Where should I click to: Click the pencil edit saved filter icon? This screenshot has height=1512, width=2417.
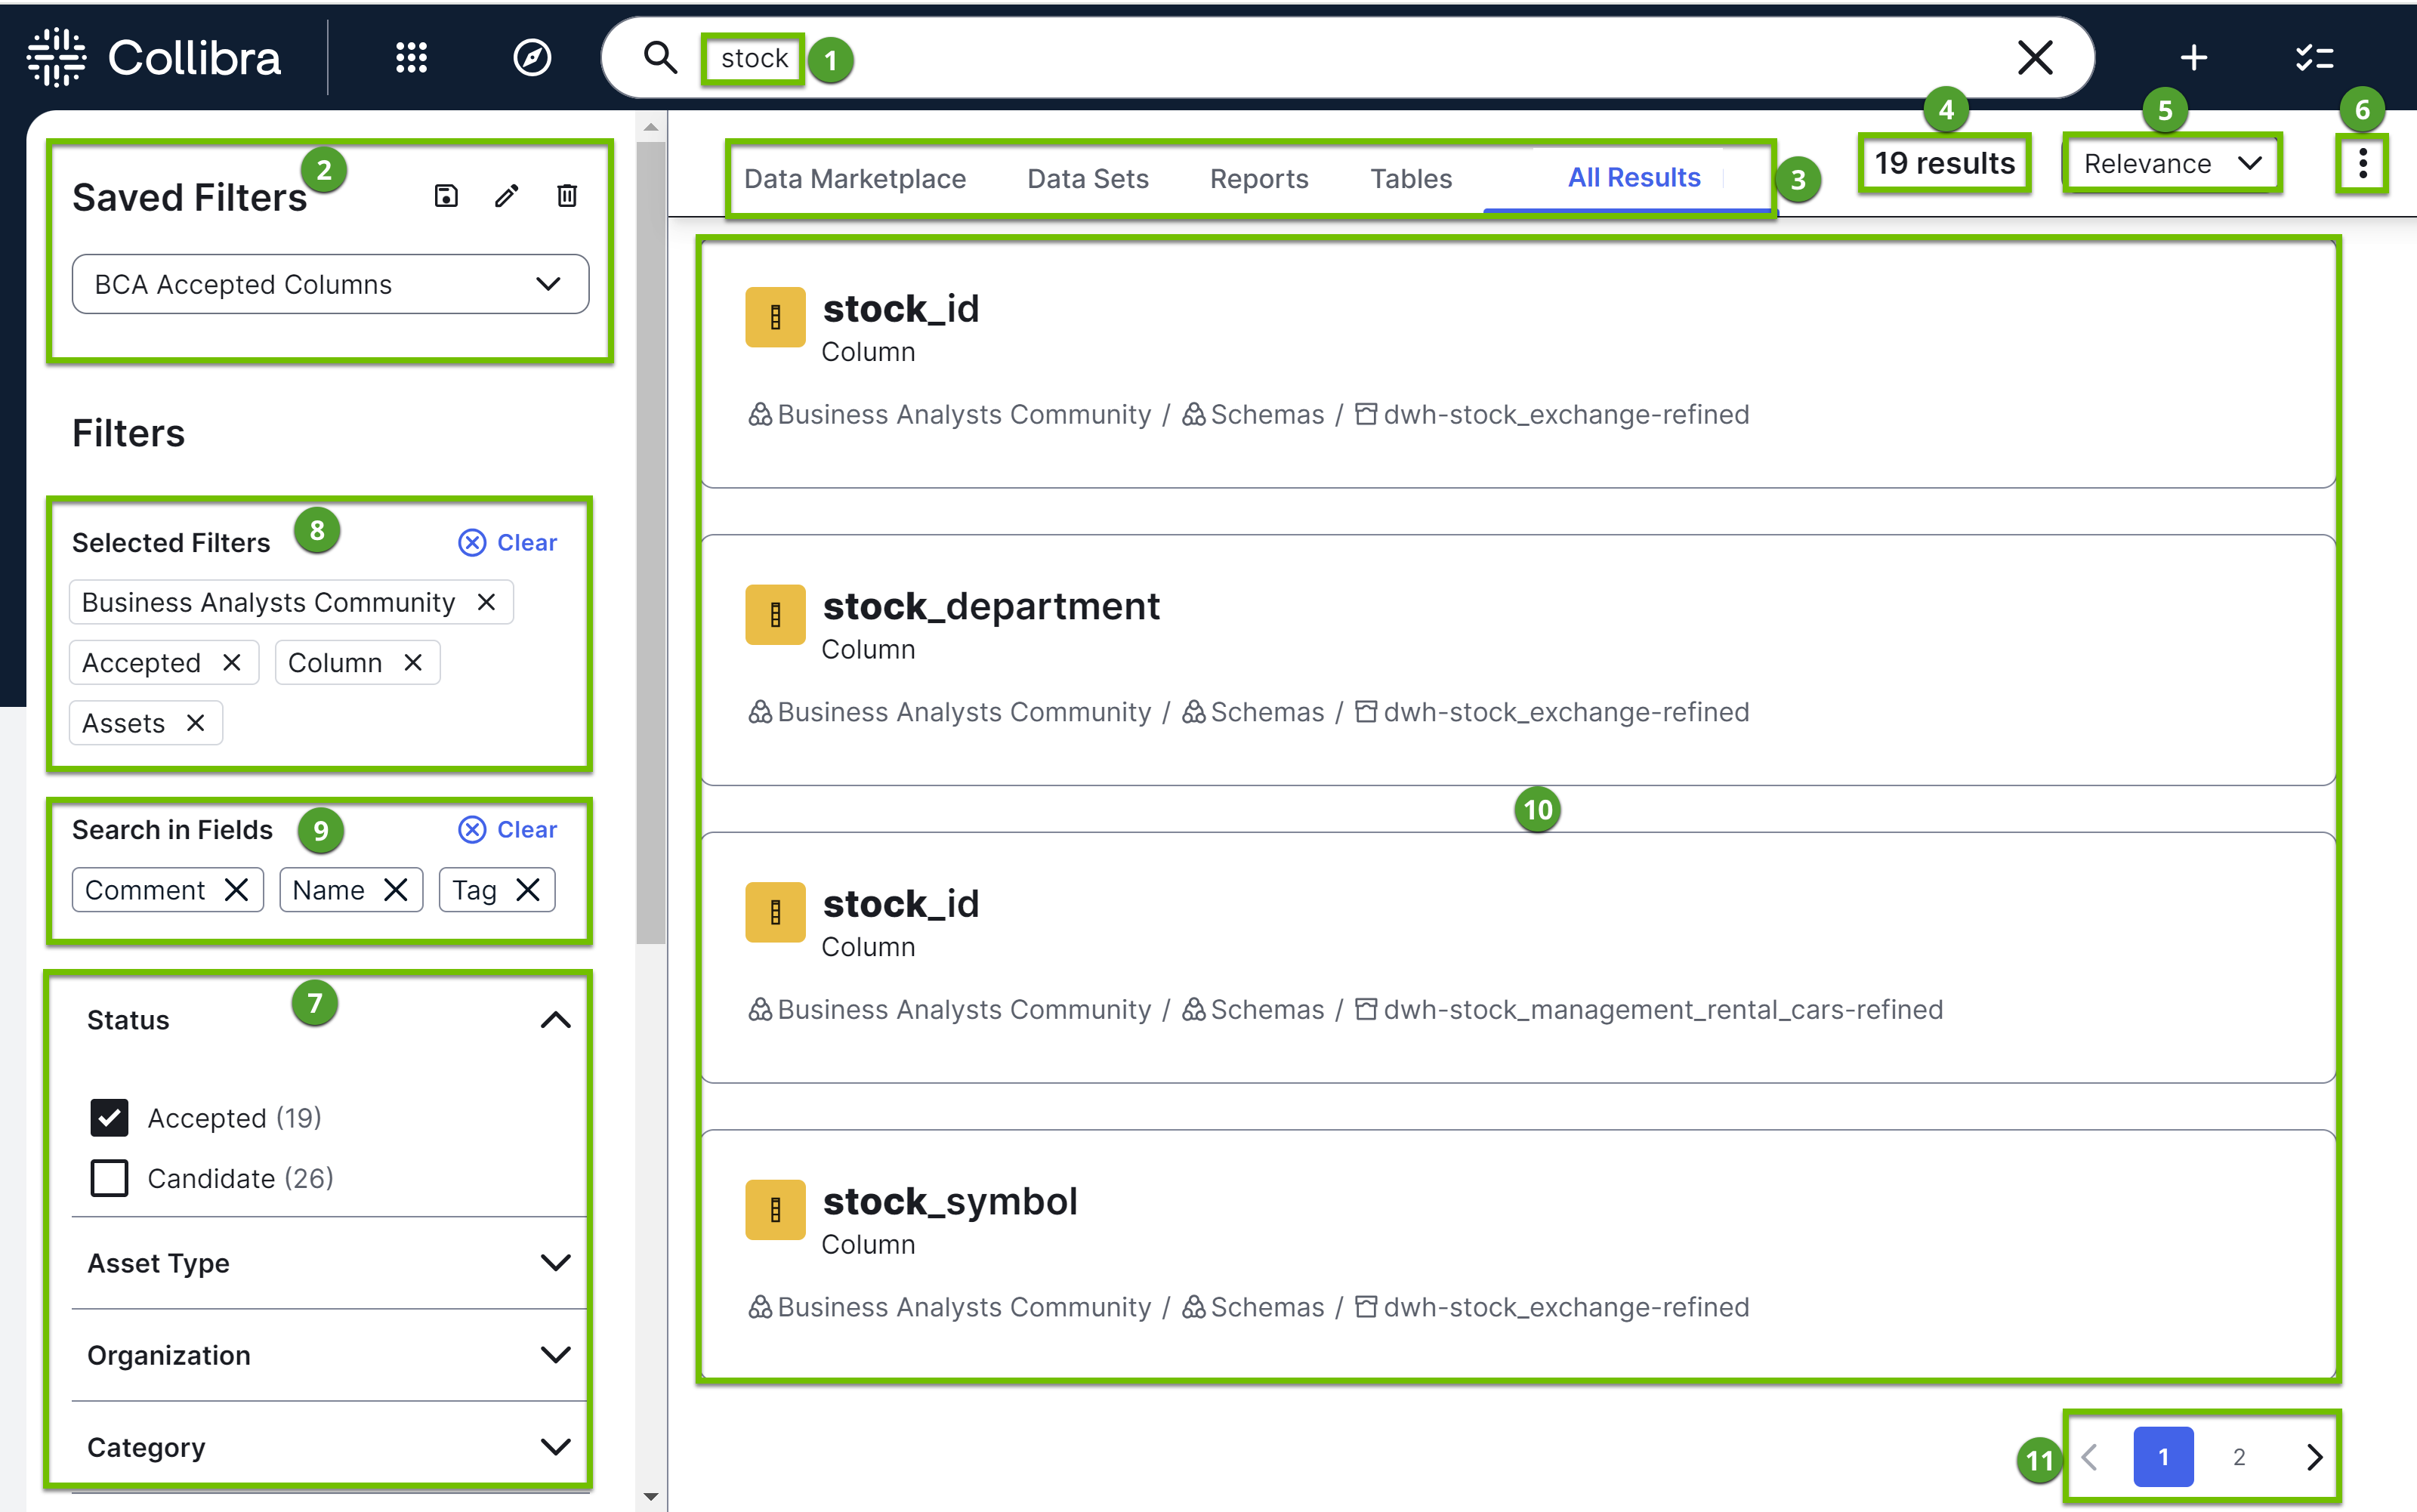coord(507,196)
